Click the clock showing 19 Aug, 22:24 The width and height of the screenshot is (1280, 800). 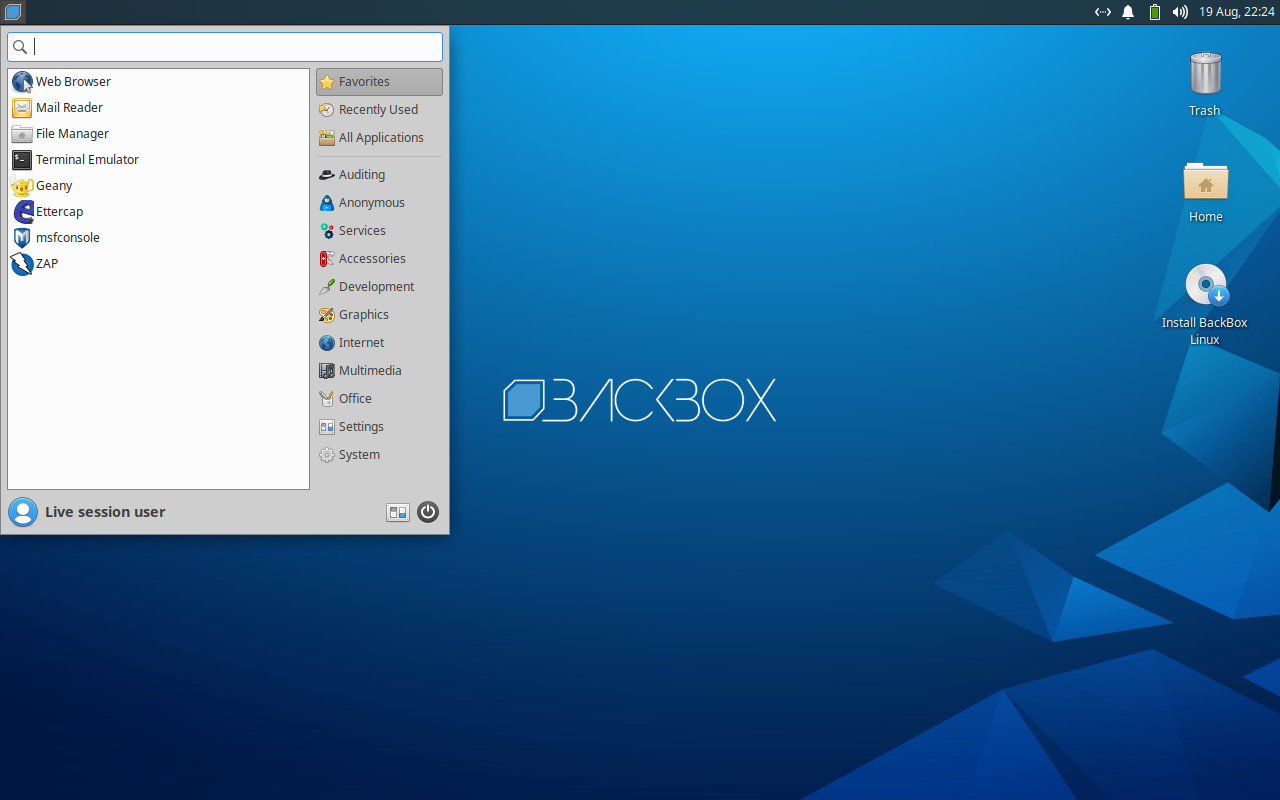[x=1236, y=12]
